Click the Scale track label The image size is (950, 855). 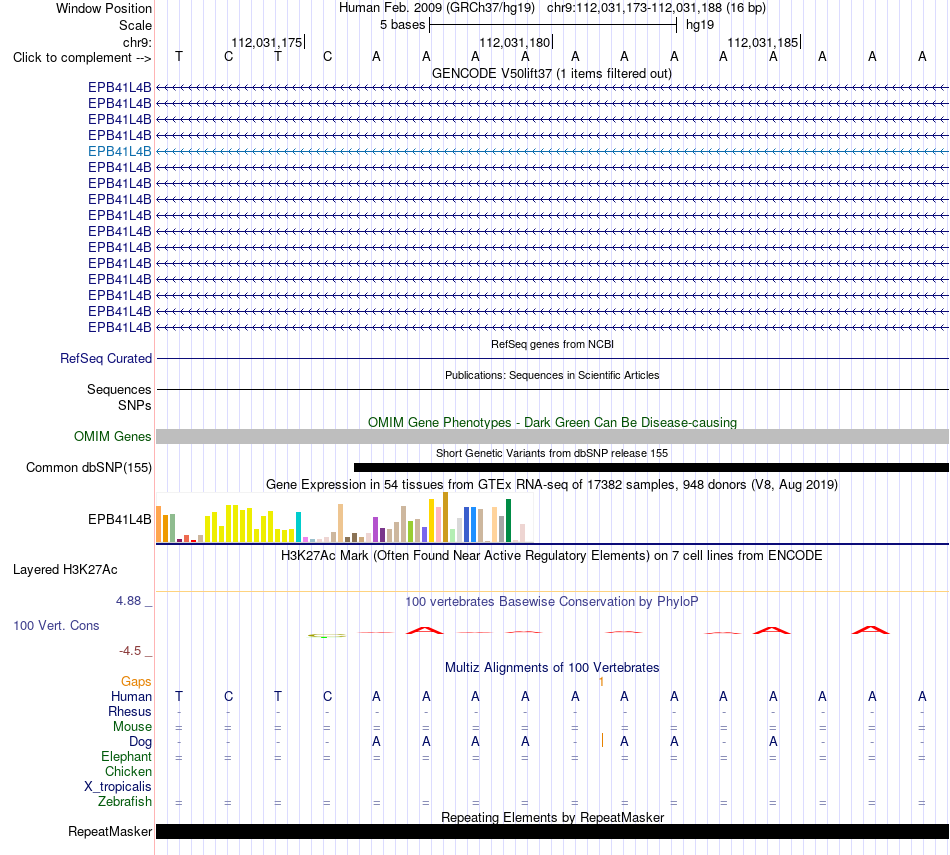[x=135, y=25]
